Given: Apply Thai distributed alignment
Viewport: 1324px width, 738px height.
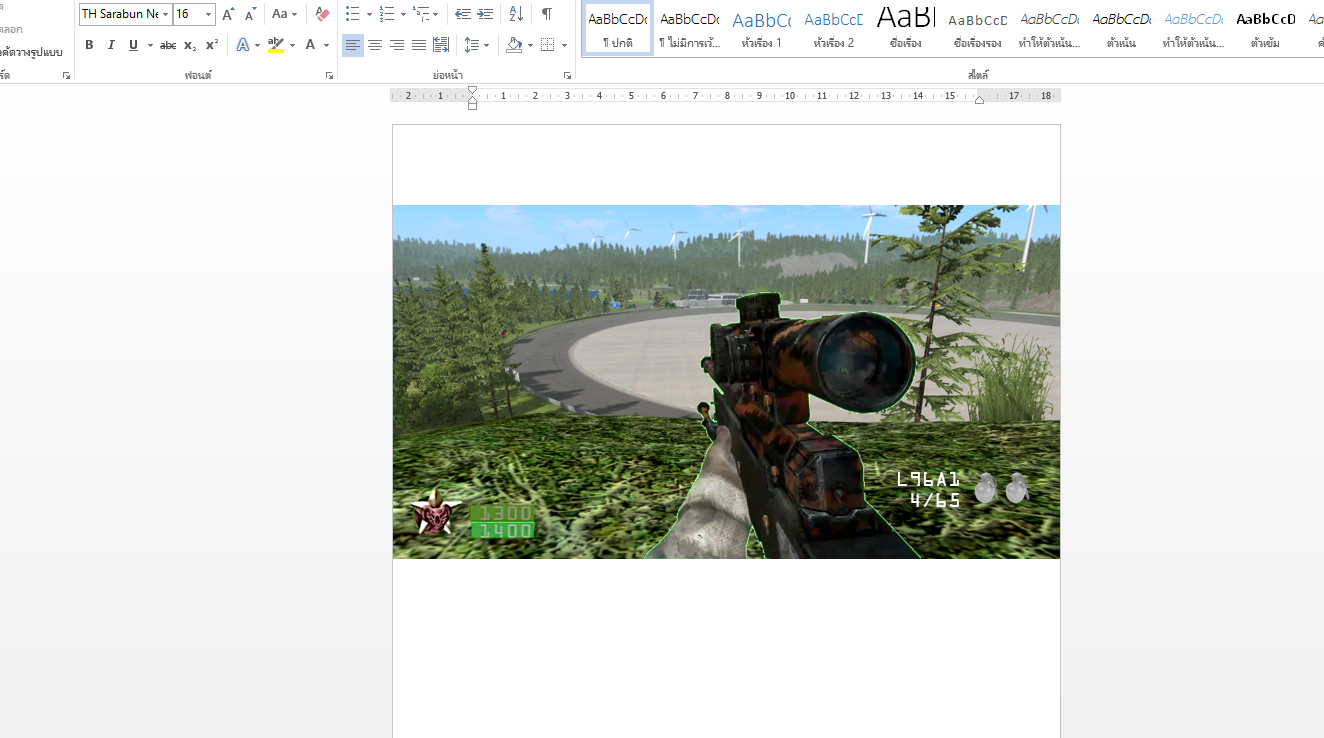Looking at the screenshot, I should [441, 45].
